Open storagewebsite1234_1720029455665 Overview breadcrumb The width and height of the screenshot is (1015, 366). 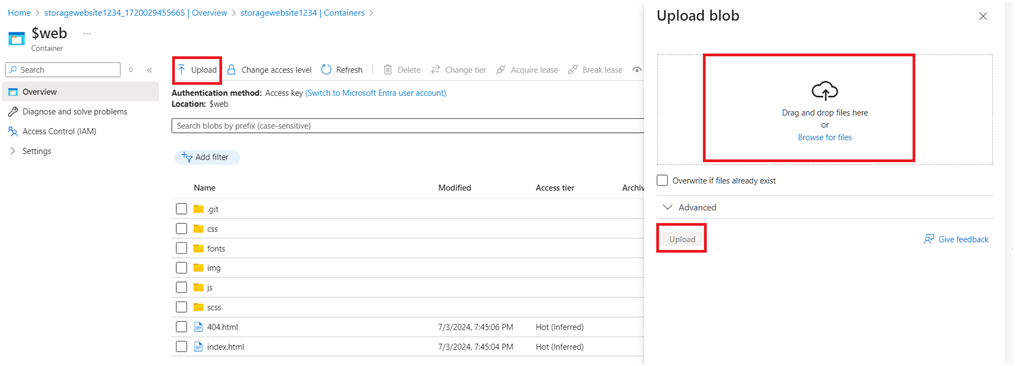coord(135,12)
